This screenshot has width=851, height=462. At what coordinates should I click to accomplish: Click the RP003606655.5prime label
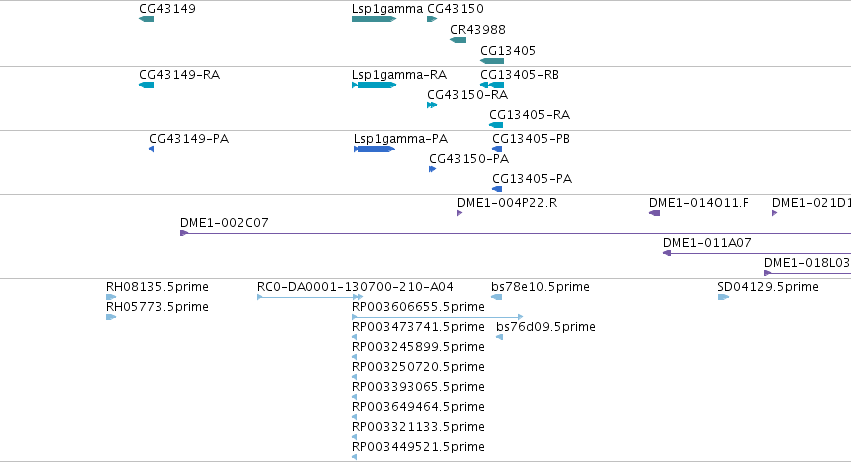click(x=418, y=307)
